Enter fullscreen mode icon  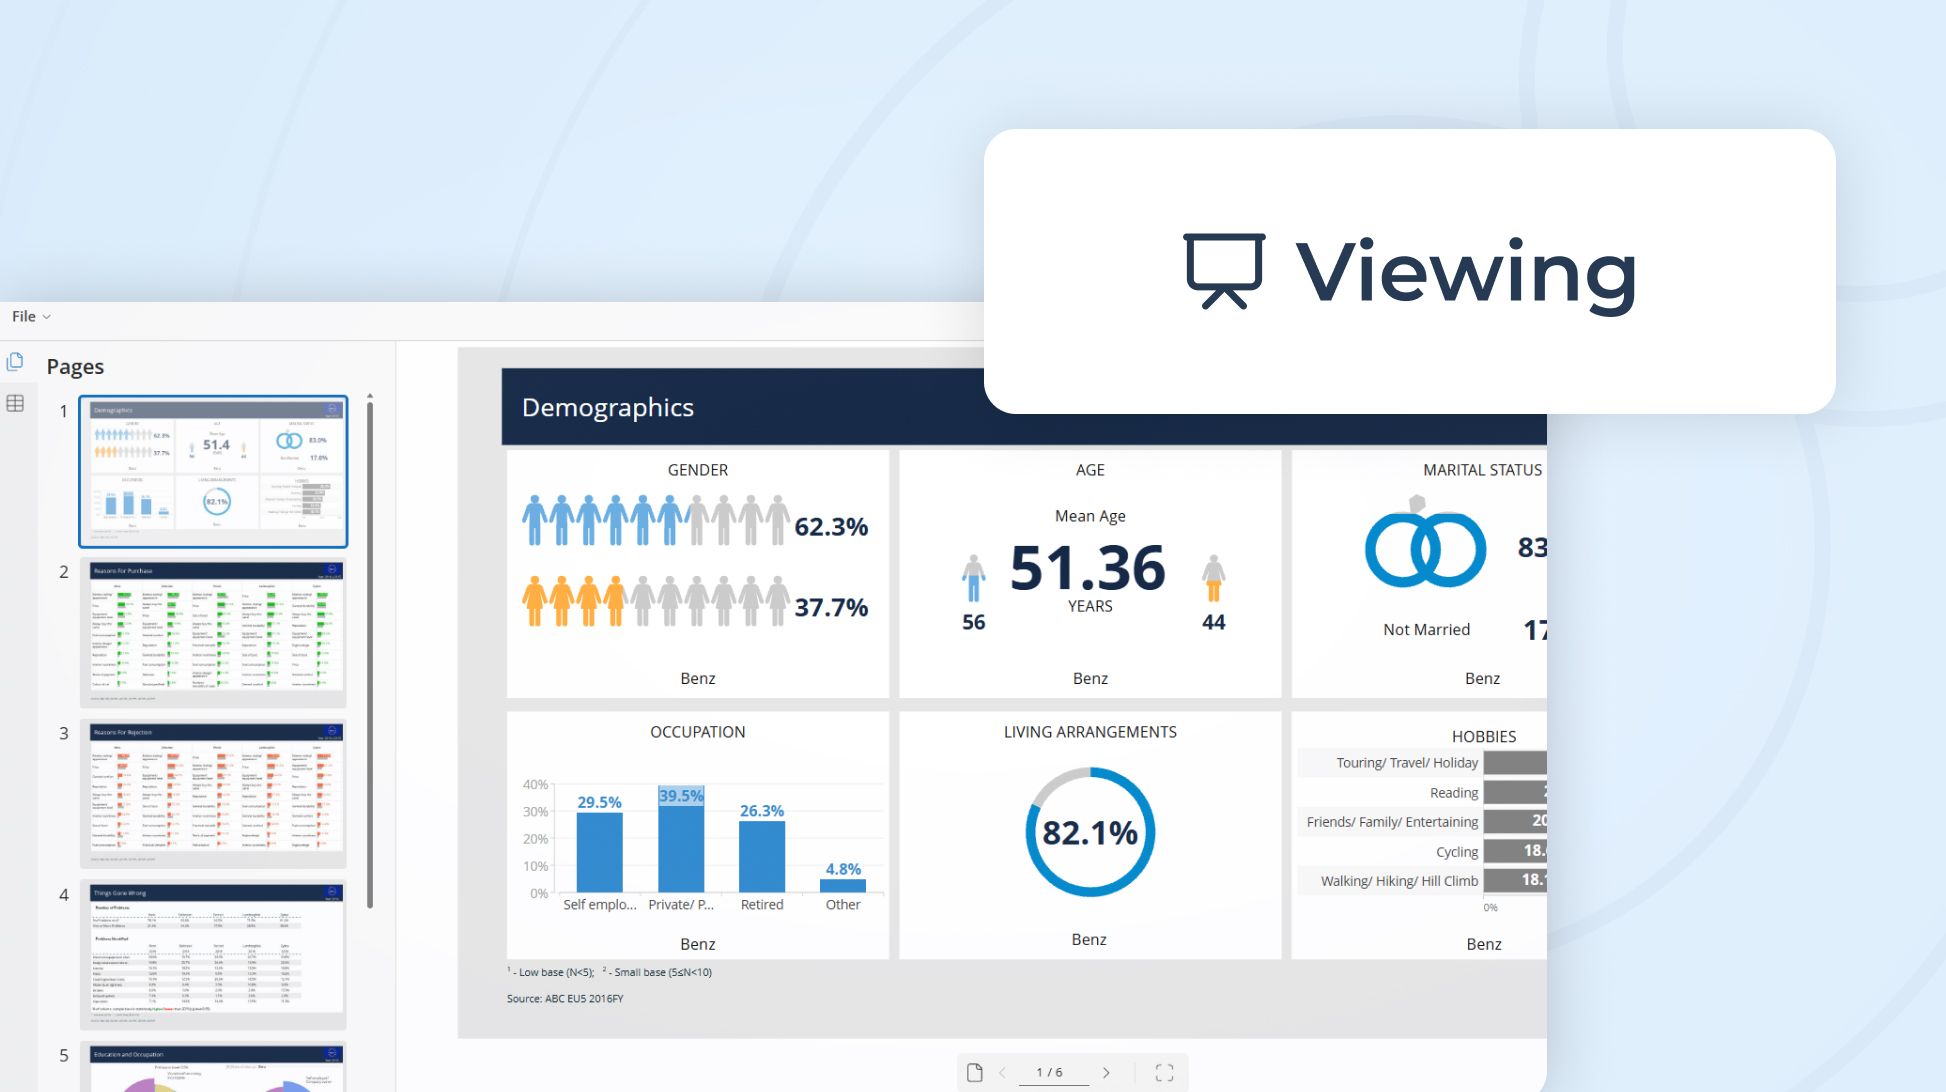[x=1164, y=1072]
